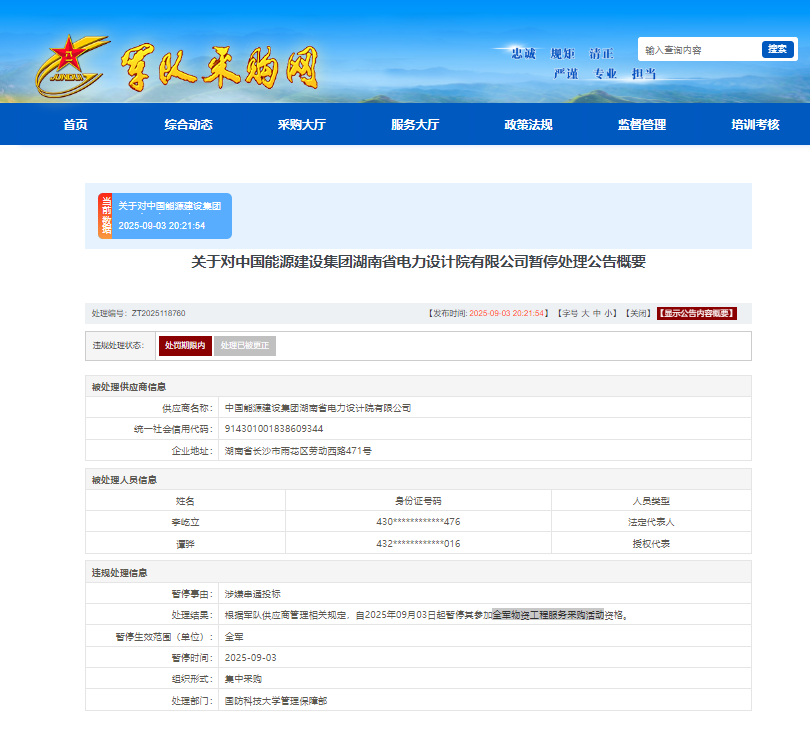Select 服务大厅 from the navigation bar
The image size is (810, 741).
tap(415, 125)
